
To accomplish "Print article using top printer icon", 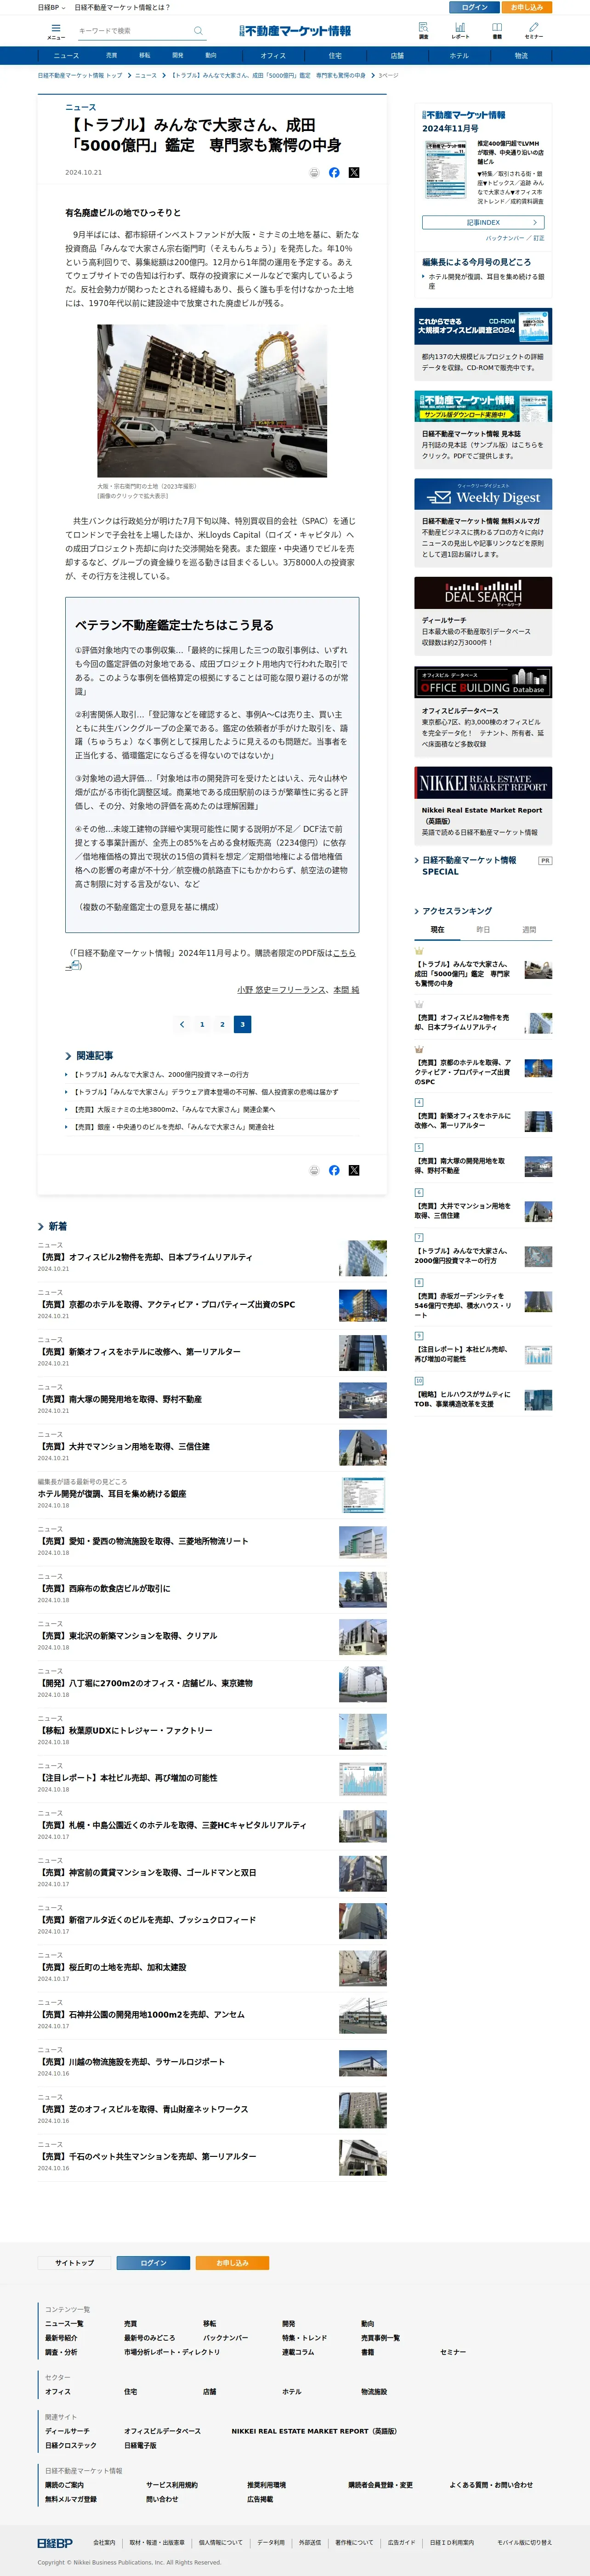I will click(314, 173).
